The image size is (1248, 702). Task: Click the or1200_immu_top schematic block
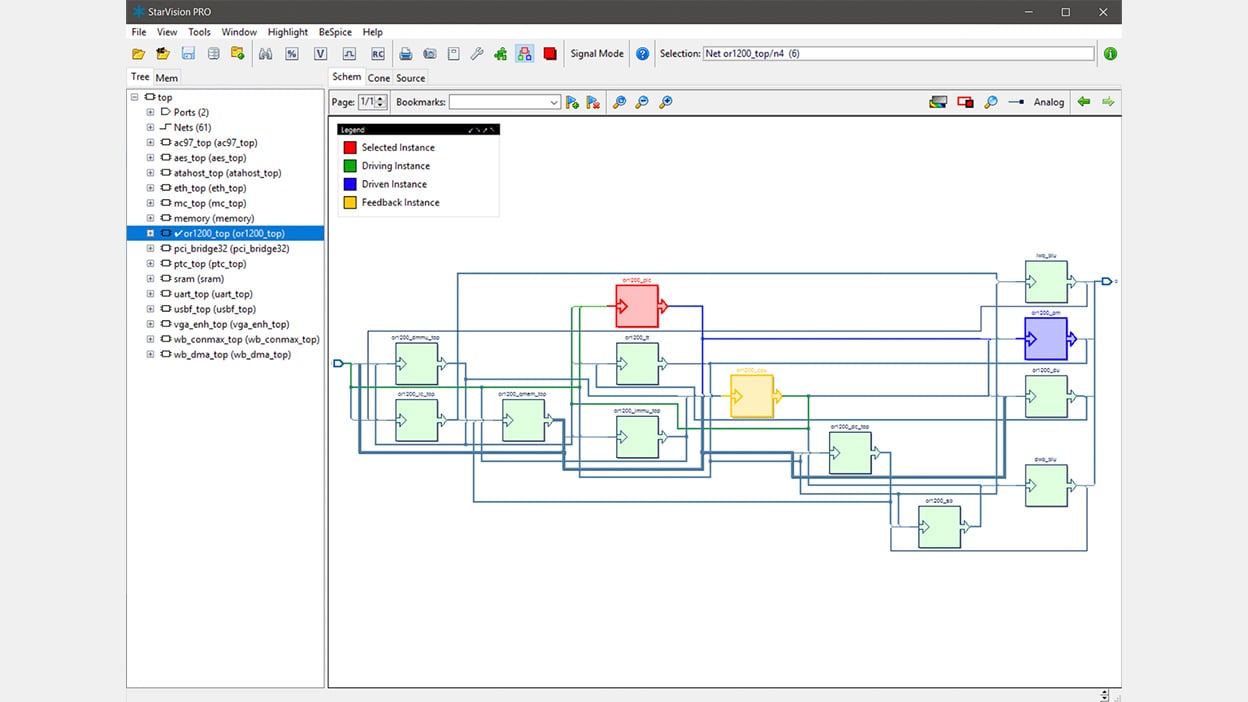pyautogui.click(x=637, y=437)
